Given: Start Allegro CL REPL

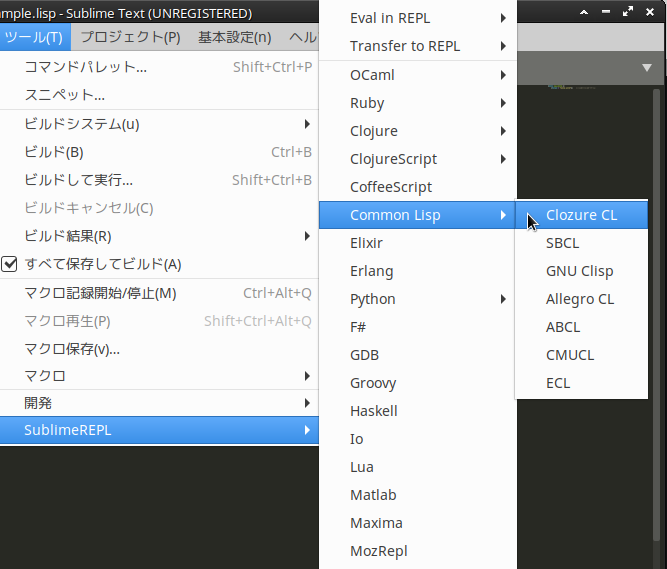Looking at the screenshot, I should click(x=581, y=299).
